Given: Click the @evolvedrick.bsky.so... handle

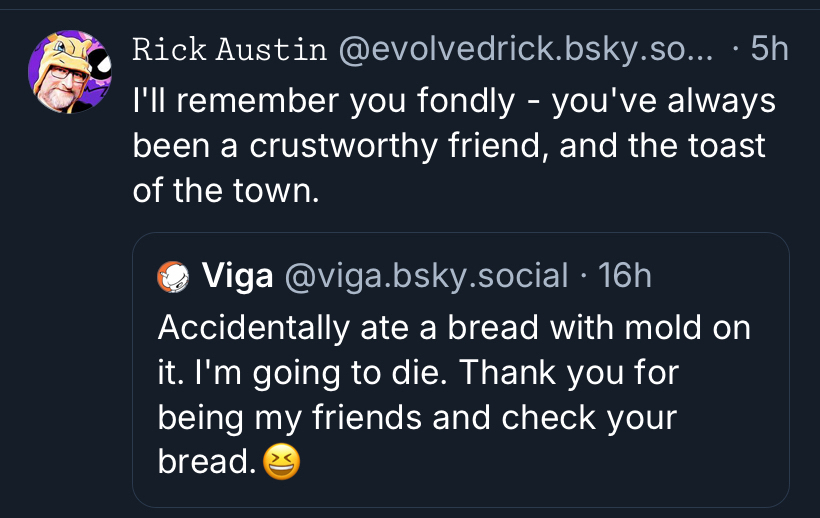Looking at the screenshot, I should (x=527, y=49).
